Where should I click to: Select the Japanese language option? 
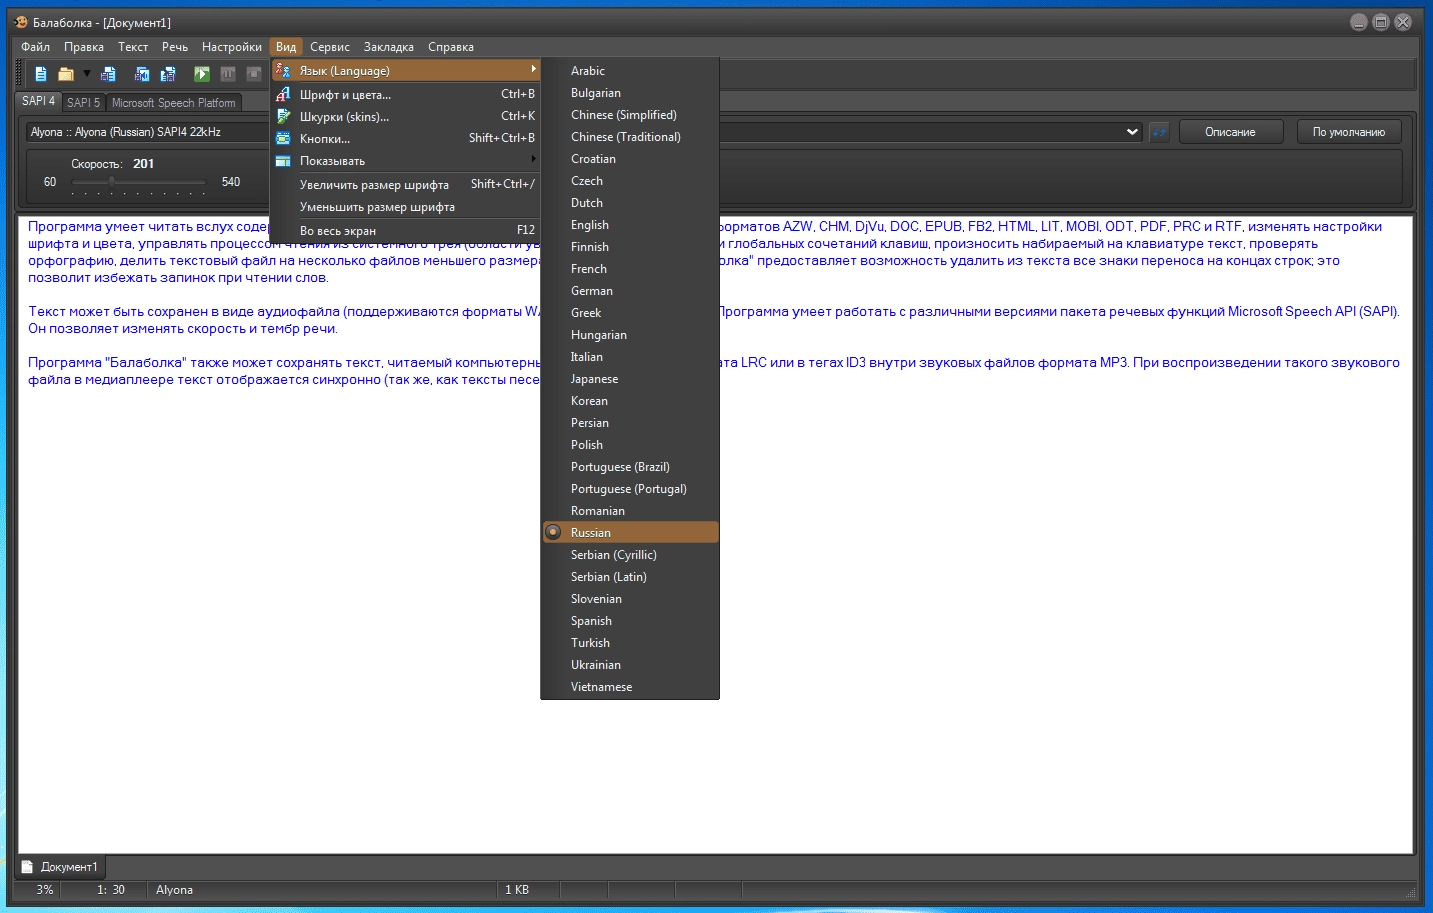tap(594, 379)
